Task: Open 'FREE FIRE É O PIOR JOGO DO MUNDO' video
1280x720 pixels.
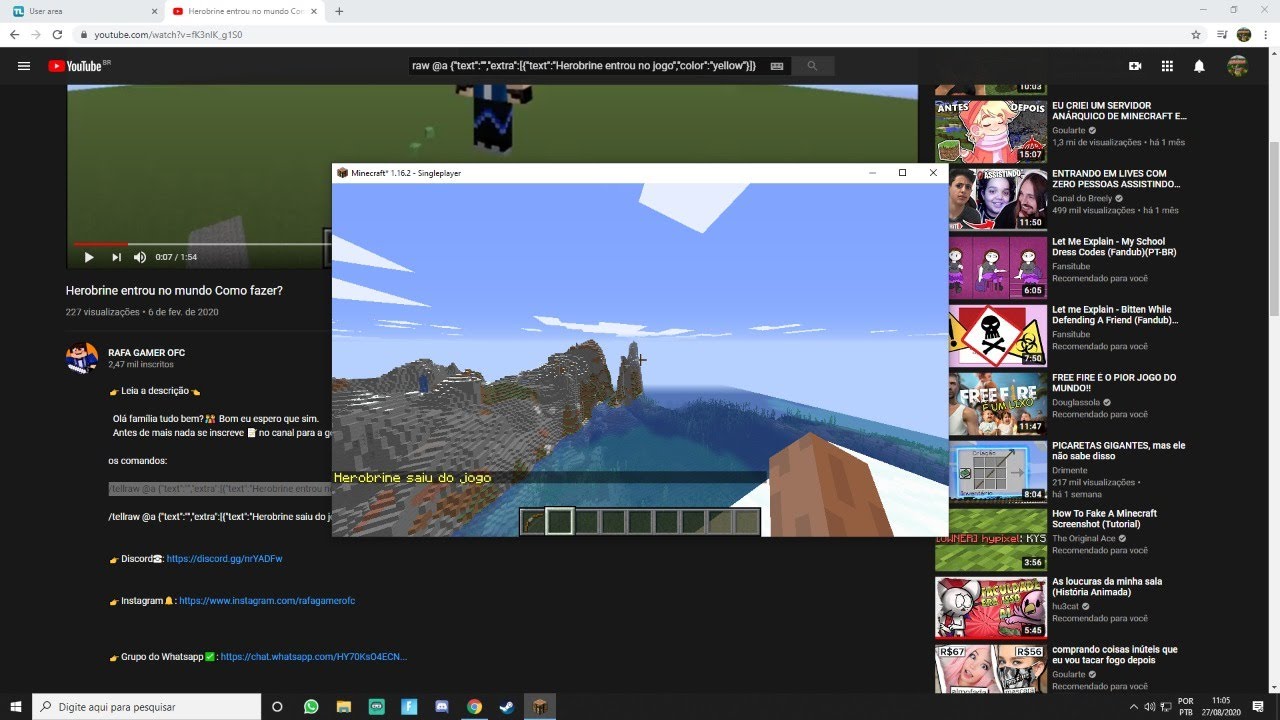Action: [x=1114, y=383]
